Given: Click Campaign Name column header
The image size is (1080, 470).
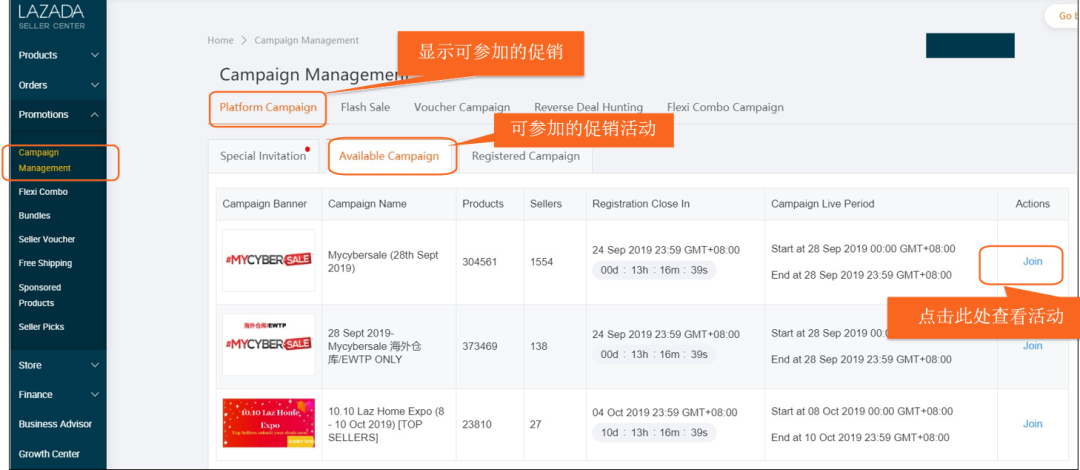Looking at the screenshot, I should click(367, 204).
